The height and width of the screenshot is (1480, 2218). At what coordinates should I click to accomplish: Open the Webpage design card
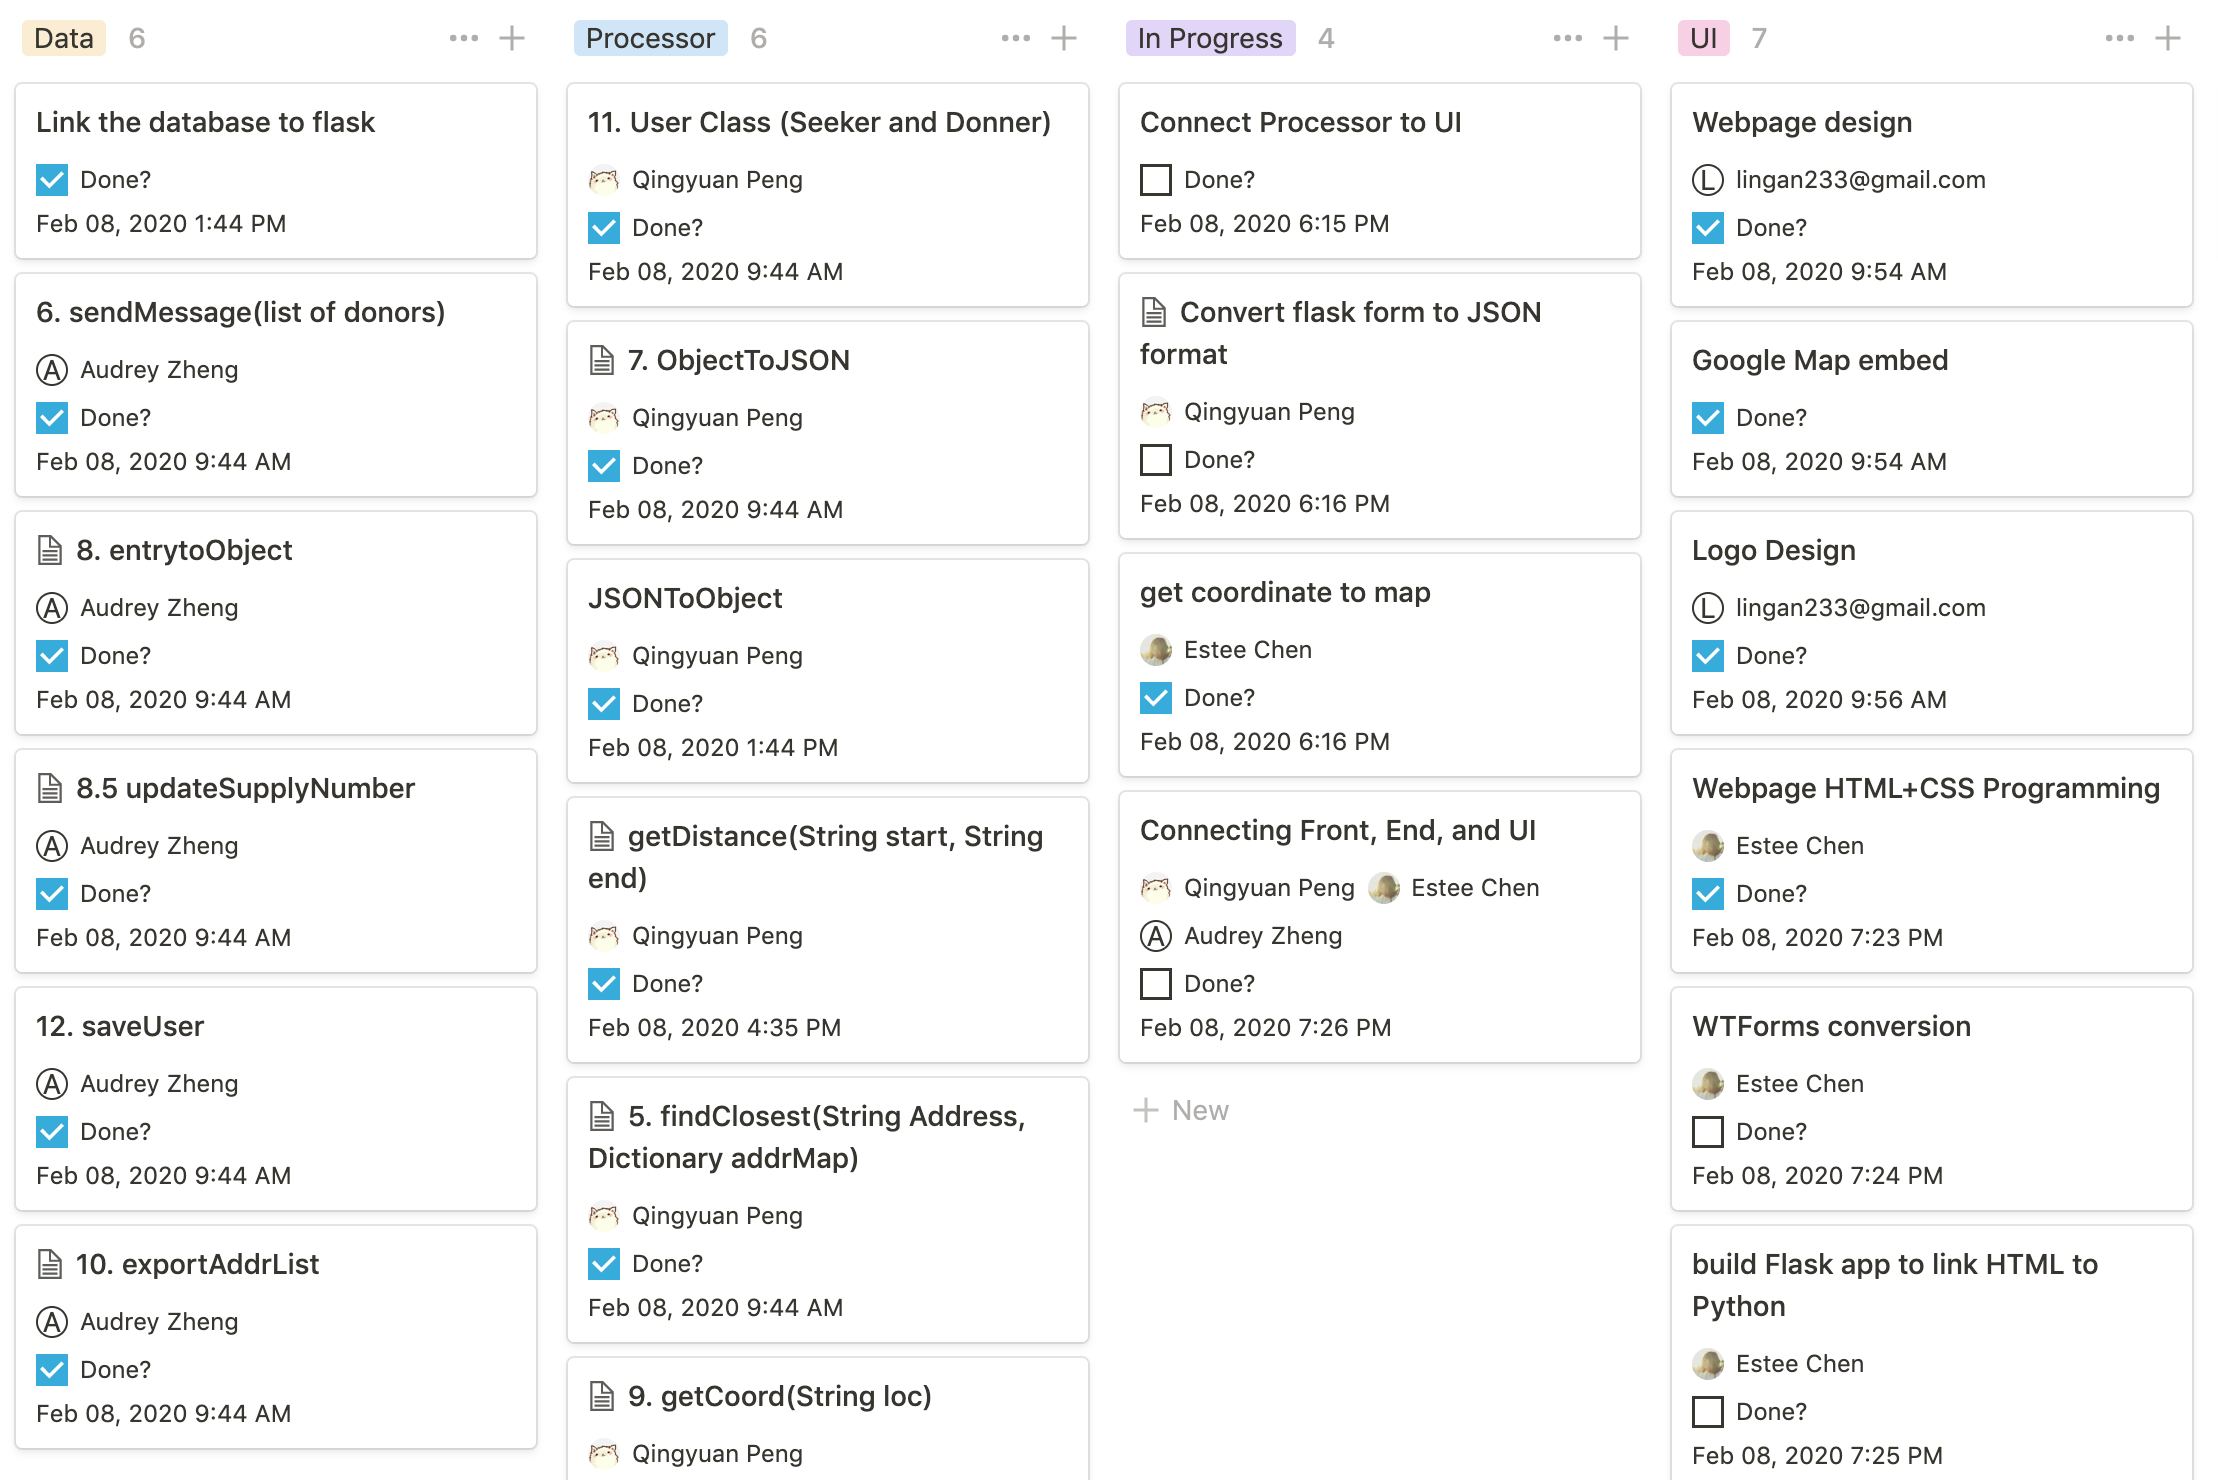click(x=1802, y=122)
